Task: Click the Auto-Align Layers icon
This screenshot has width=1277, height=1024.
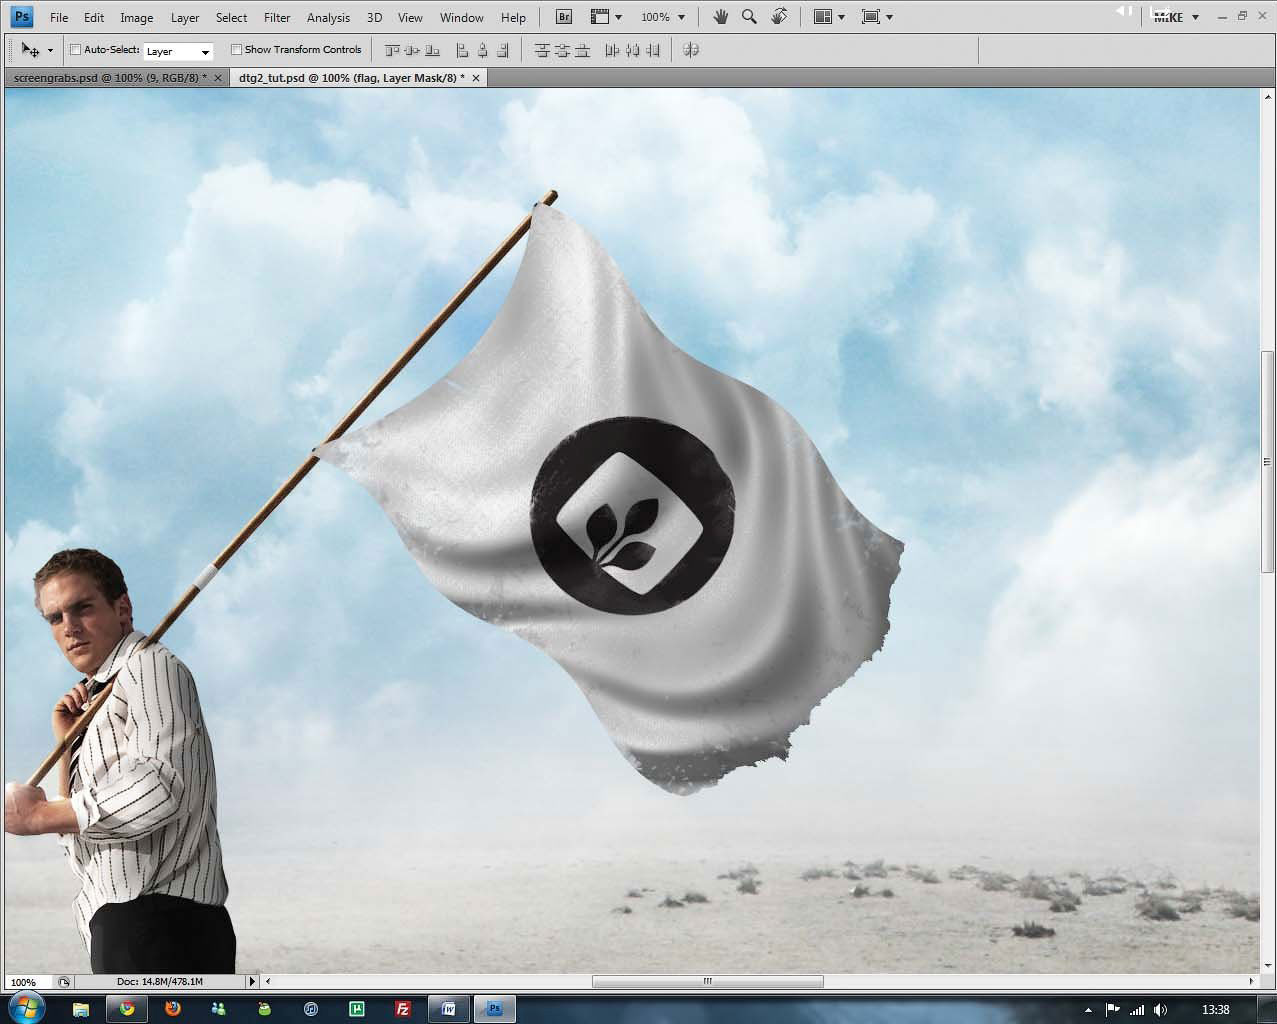Action: (691, 50)
